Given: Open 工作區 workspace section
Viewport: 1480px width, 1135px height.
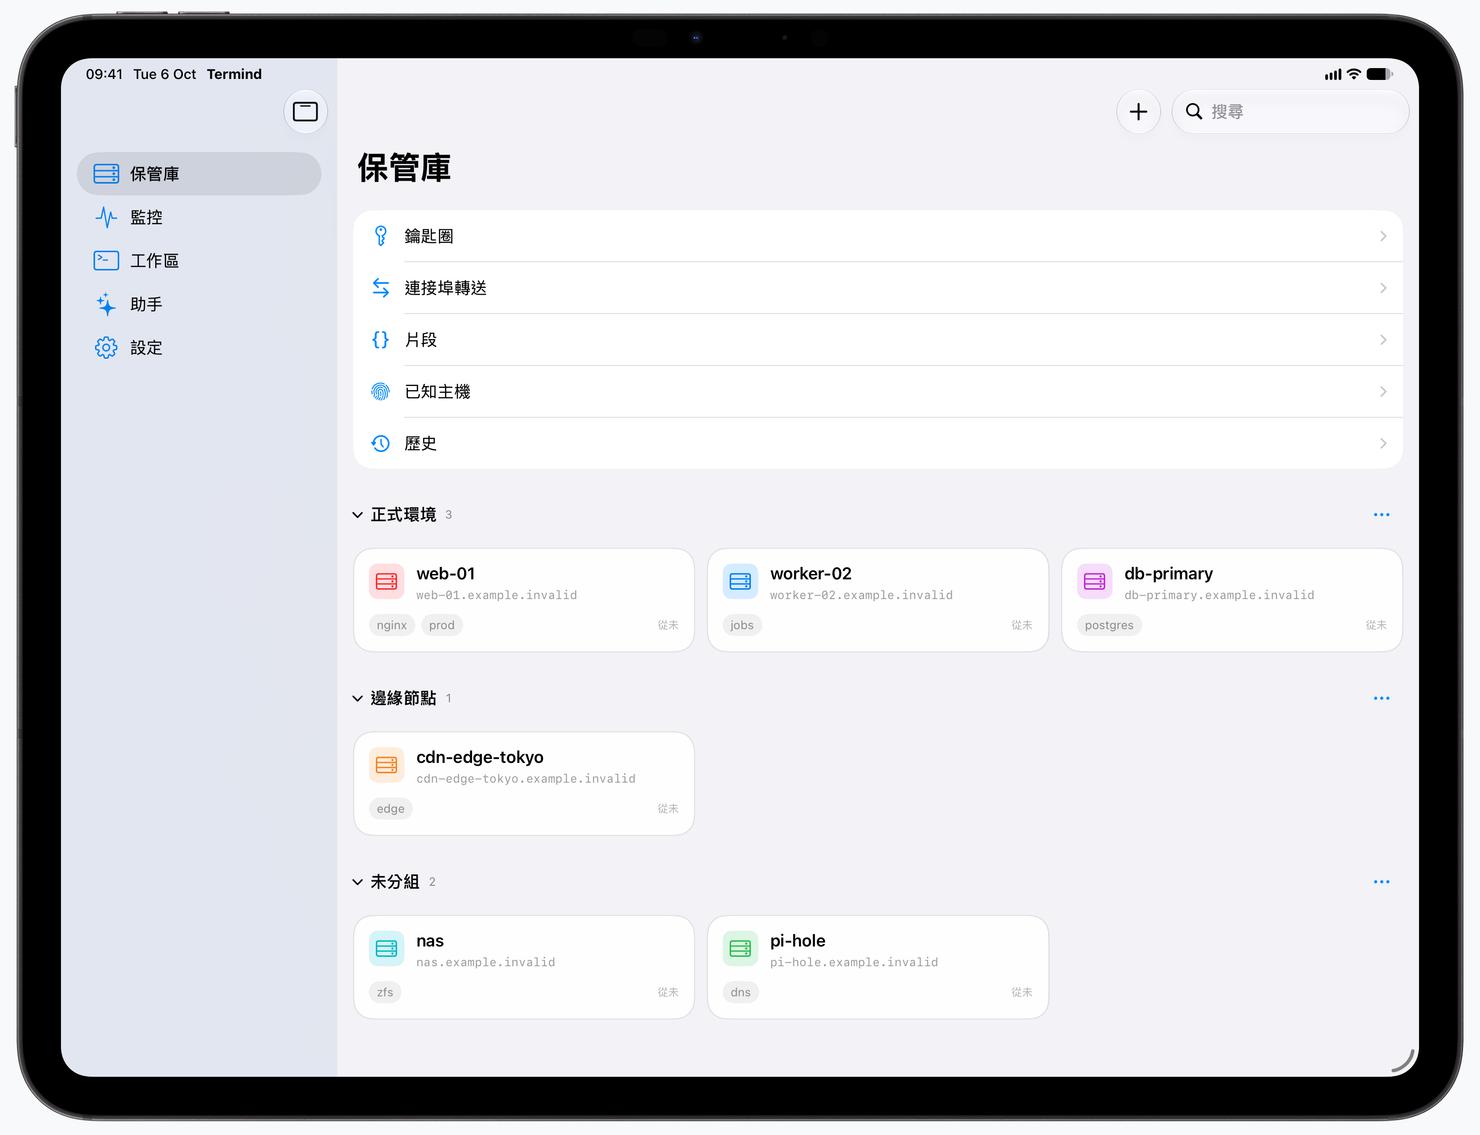Looking at the screenshot, I should [199, 261].
